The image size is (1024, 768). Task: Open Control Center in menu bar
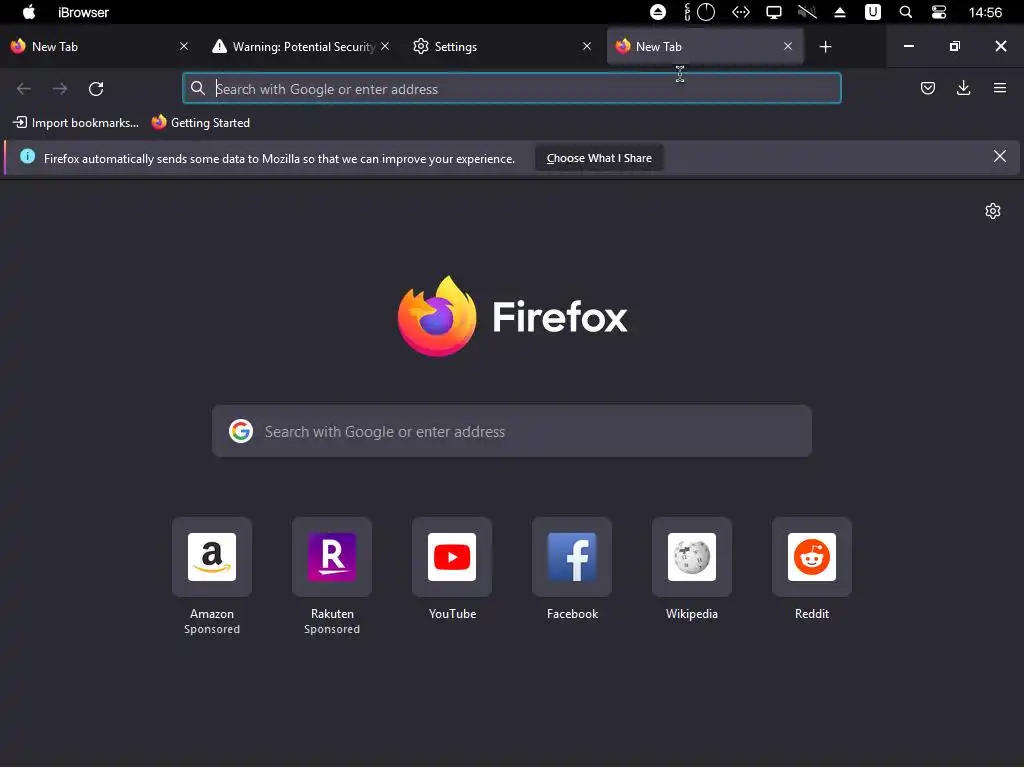(939, 12)
